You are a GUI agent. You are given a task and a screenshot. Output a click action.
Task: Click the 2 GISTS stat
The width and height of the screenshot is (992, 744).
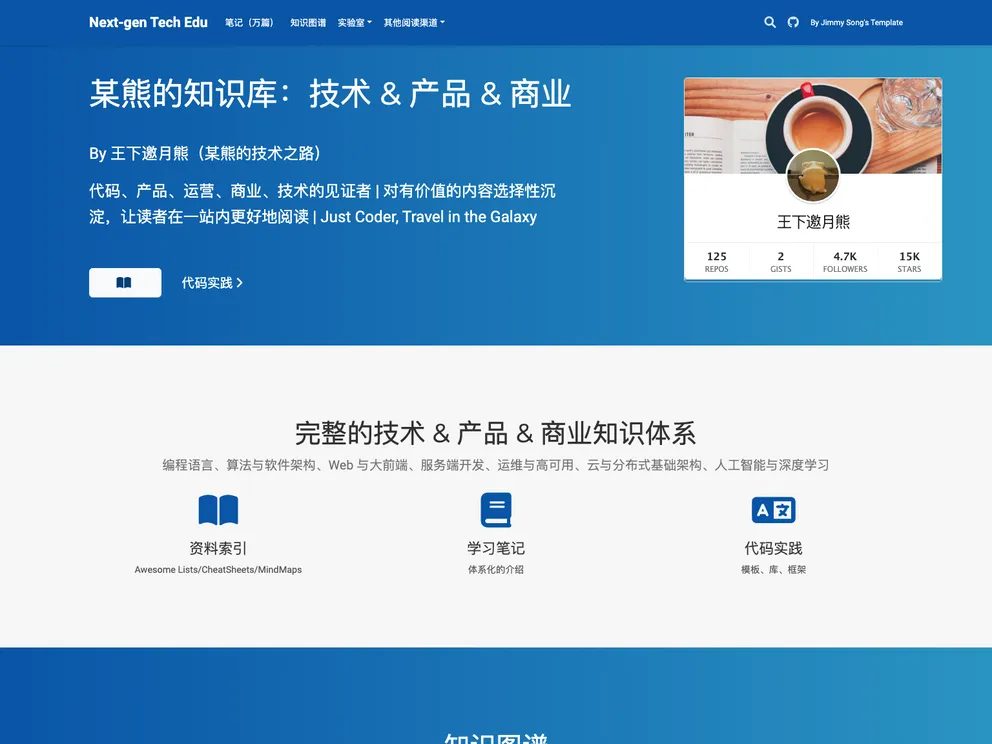[781, 261]
